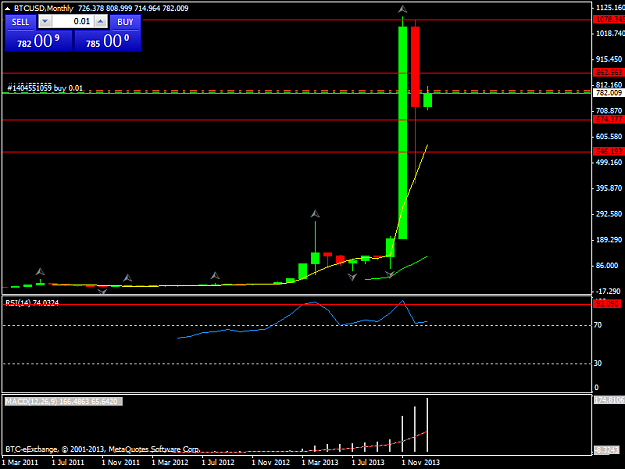625x469 pixels.
Task: Click the up fractal arrow near July 2012
Action: 215,275
